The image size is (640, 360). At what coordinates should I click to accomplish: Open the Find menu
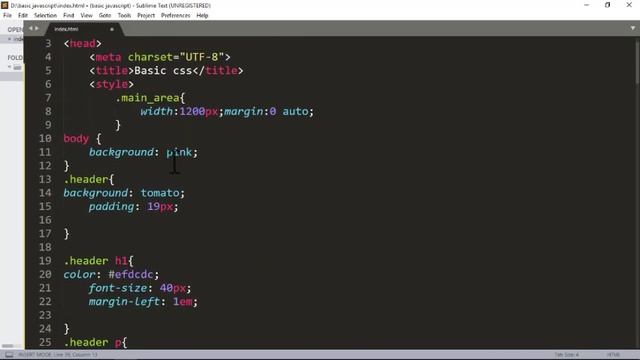[x=69, y=16]
